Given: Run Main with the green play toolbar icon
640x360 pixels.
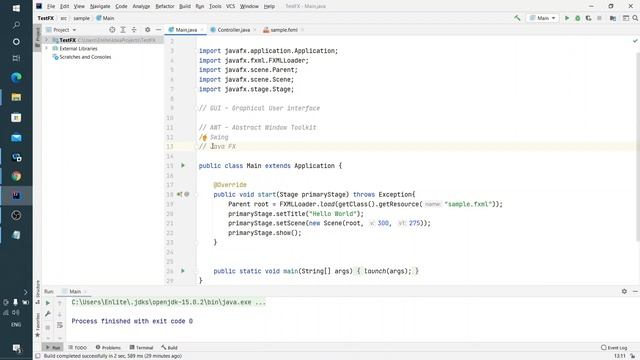Looking at the screenshot, I should point(567,18).
